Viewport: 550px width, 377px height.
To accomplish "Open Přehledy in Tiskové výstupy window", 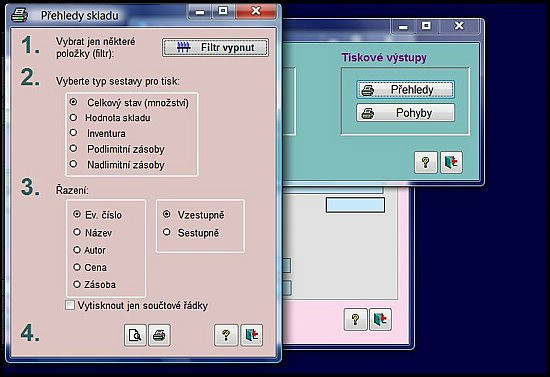I will 405,90.
